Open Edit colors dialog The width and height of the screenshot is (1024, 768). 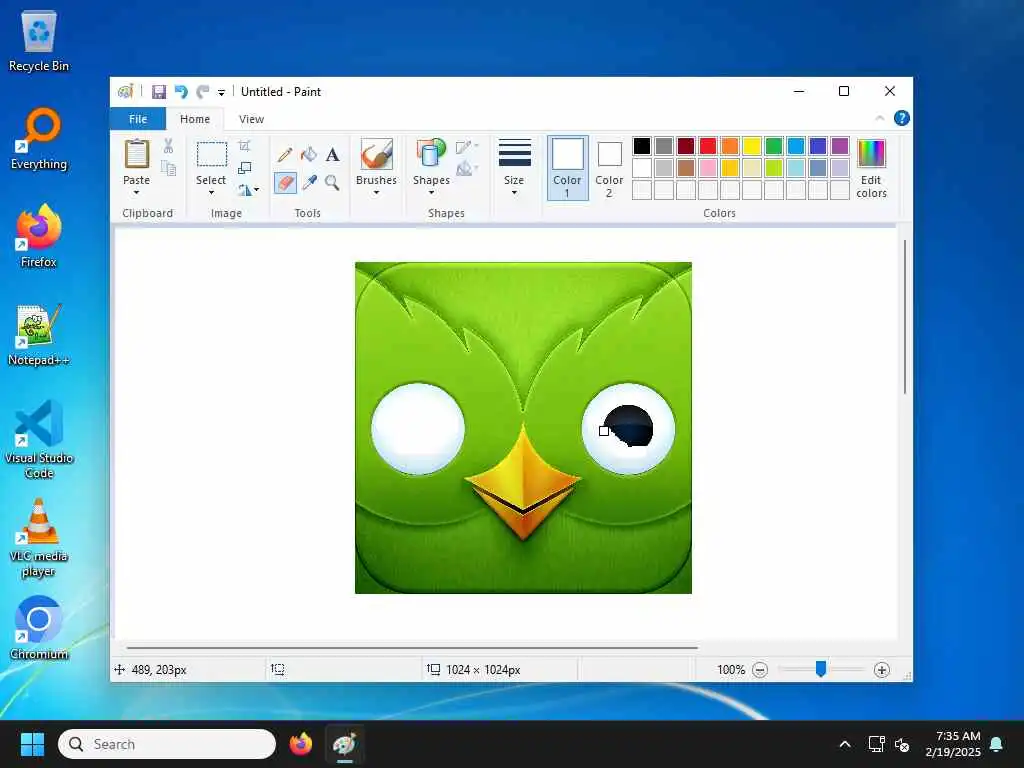pyautogui.click(x=871, y=168)
